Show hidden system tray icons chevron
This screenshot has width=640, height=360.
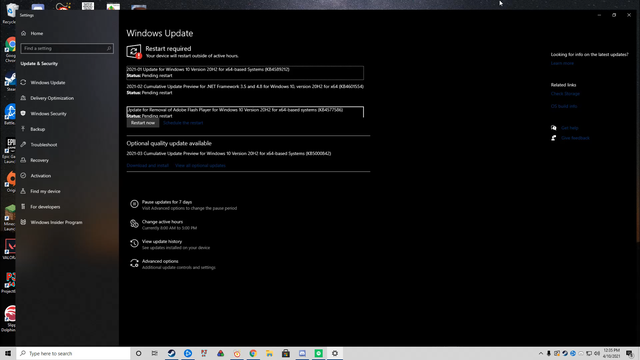[541, 353]
